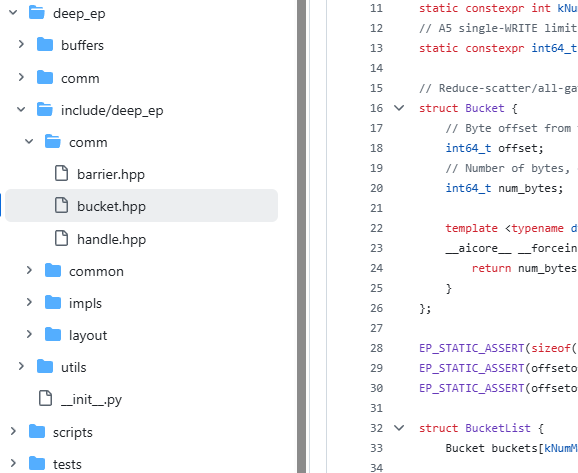Click the 'struct BucketList {' code text
The width and height of the screenshot is (578, 473).
[481, 428]
